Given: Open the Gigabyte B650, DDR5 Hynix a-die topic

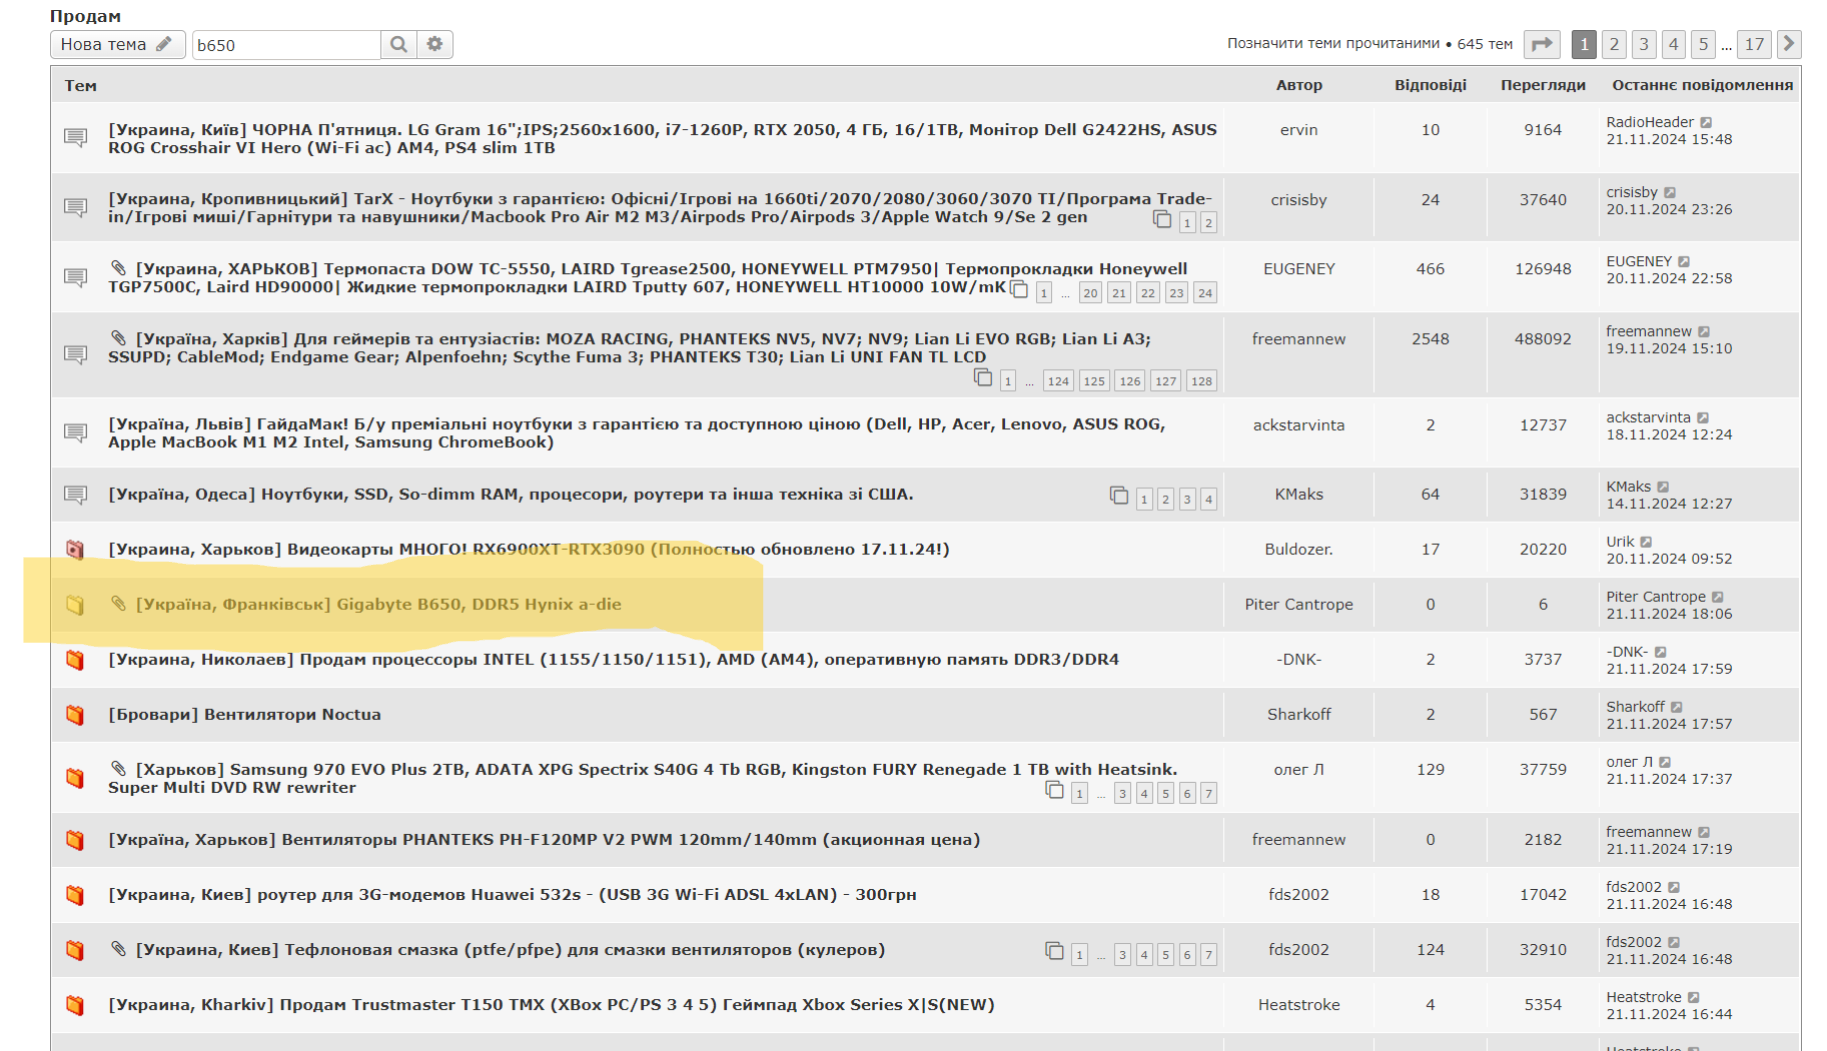Looking at the screenshot, I should 379,604.
